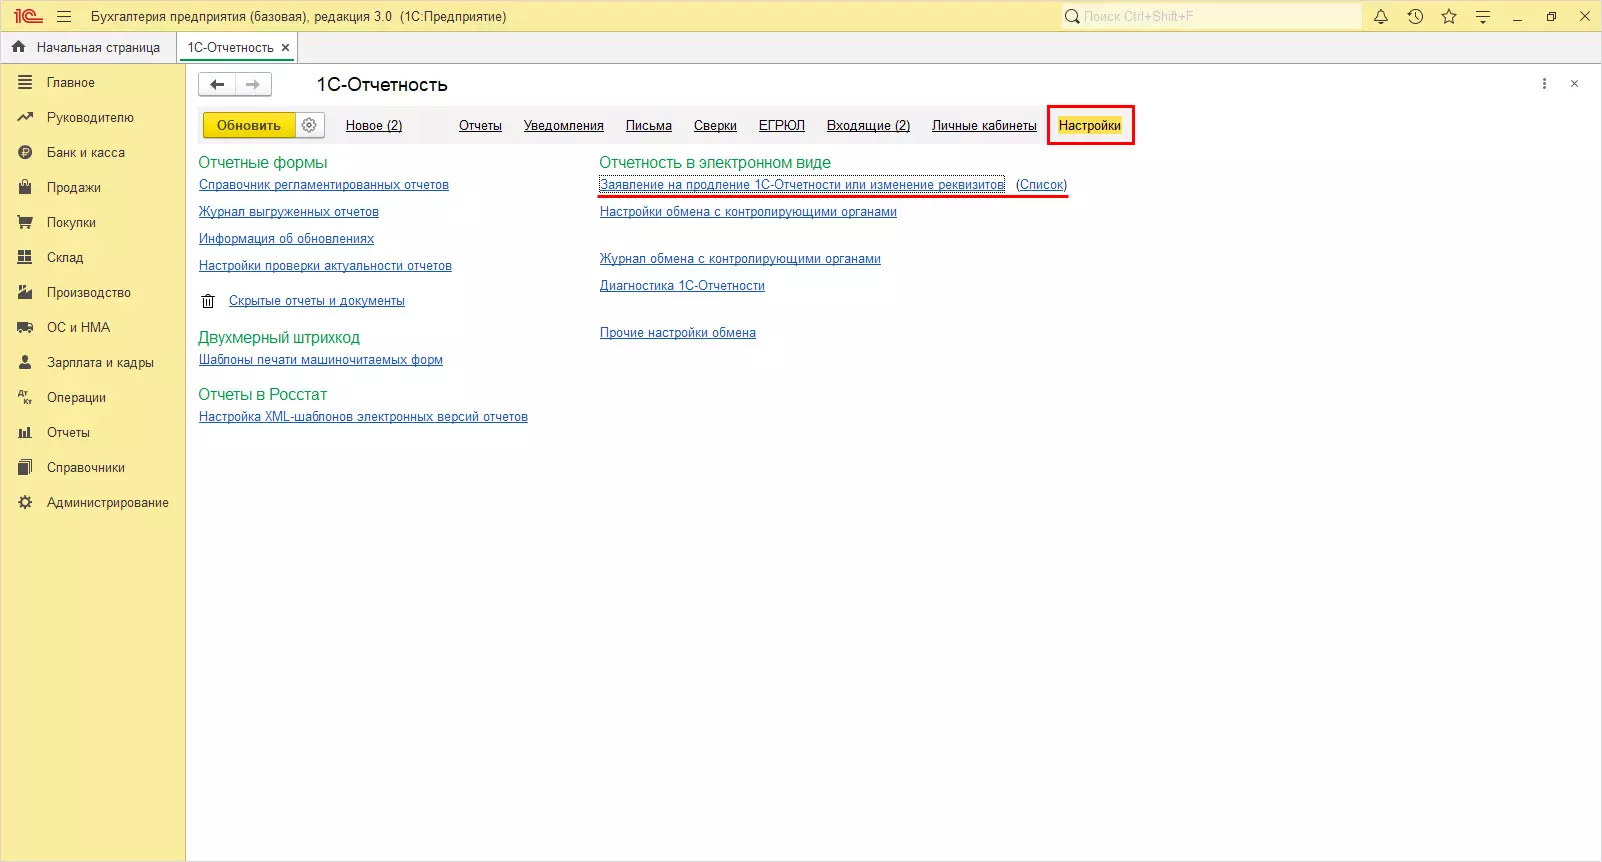
Task: Open the Справочники section
Action: click(x=93, y=468)
